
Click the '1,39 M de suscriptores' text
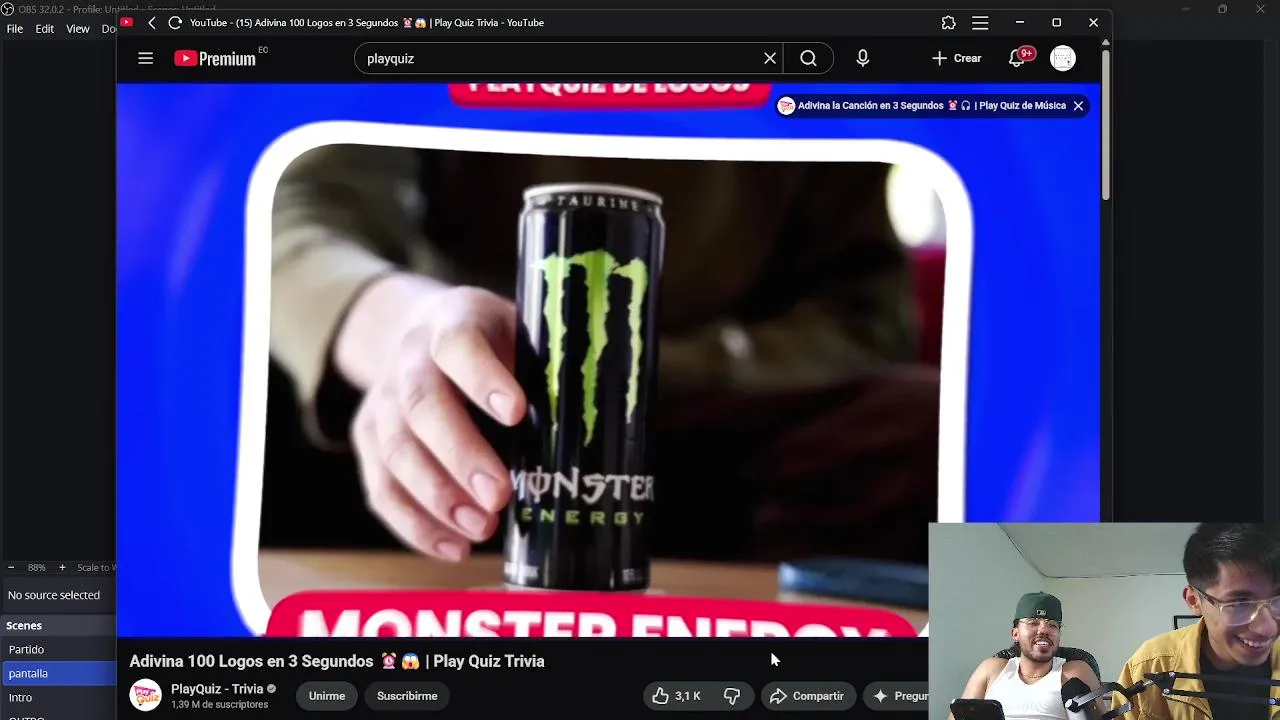(x=220, y=705)
